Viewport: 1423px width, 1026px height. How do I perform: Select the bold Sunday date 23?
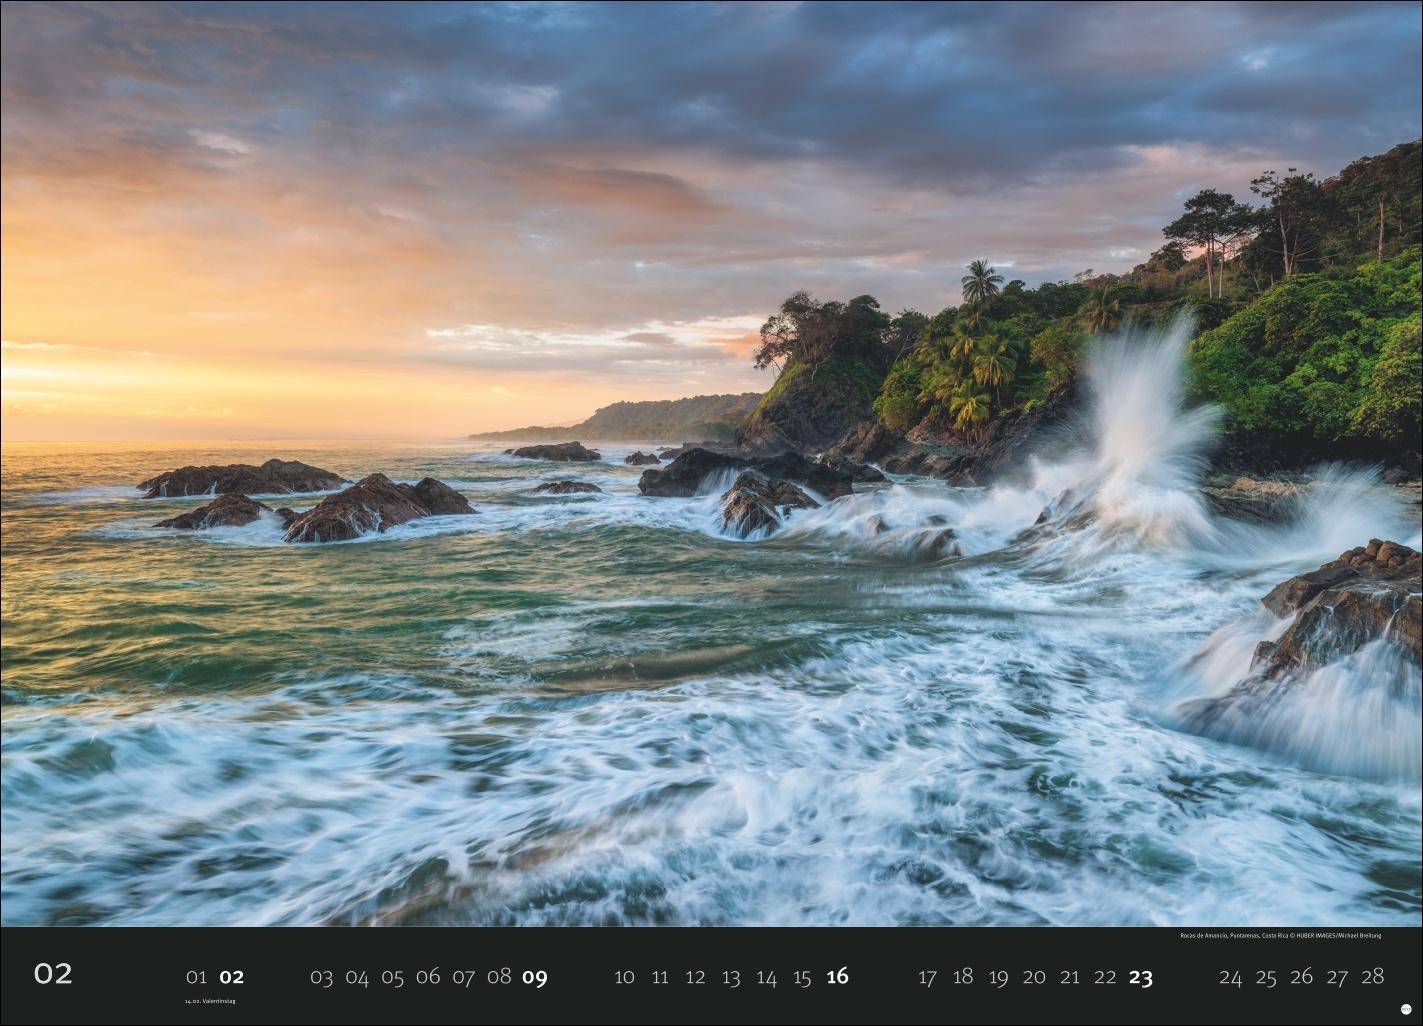click(x=1141, y=977)
